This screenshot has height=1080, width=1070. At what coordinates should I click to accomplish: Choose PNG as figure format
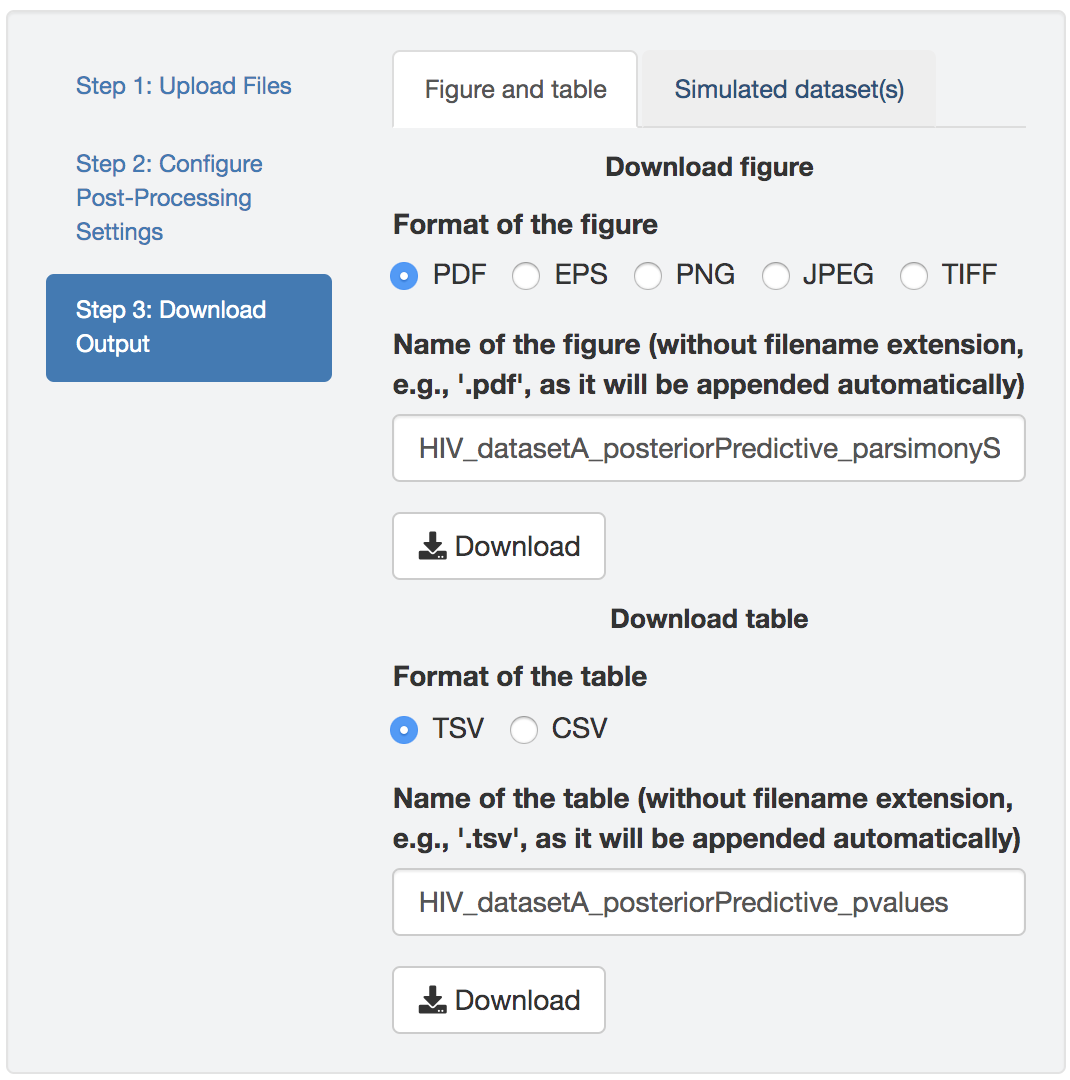click(648, 276)
